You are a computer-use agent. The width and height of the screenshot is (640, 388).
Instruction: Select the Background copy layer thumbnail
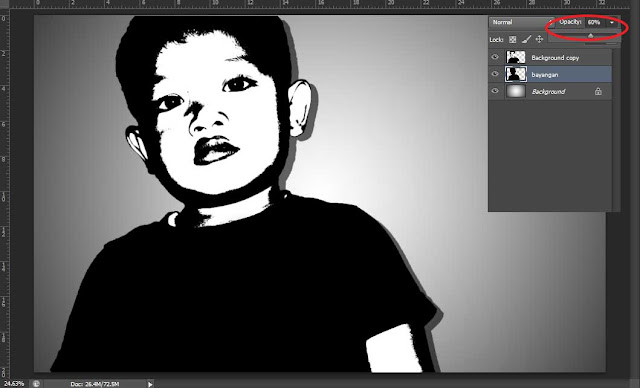516,57
